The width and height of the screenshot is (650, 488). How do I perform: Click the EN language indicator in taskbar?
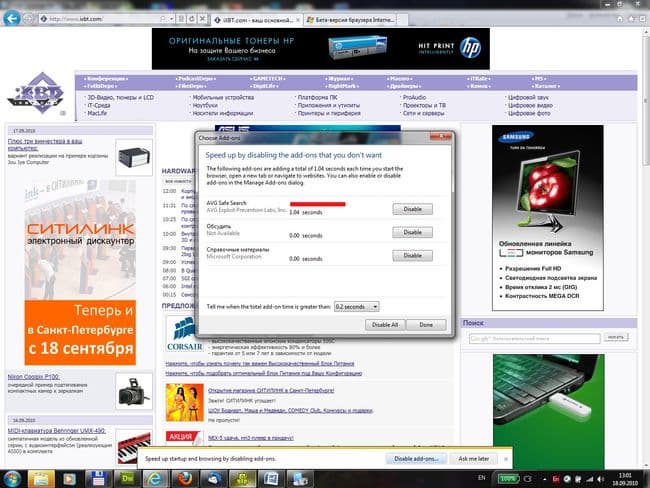point(482,478)
